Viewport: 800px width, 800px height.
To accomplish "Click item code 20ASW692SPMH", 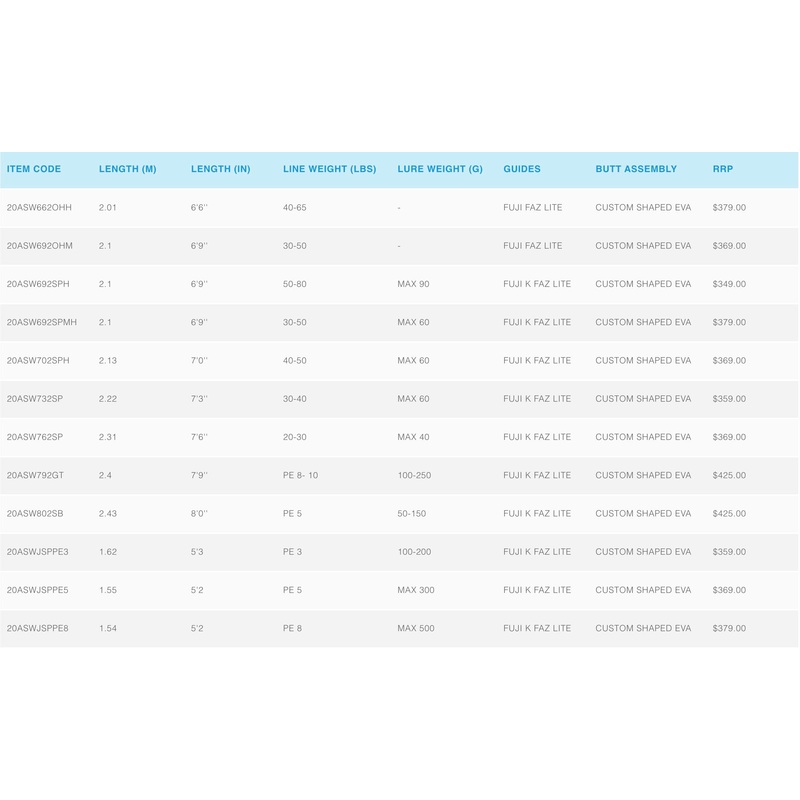I will point(41,322).
